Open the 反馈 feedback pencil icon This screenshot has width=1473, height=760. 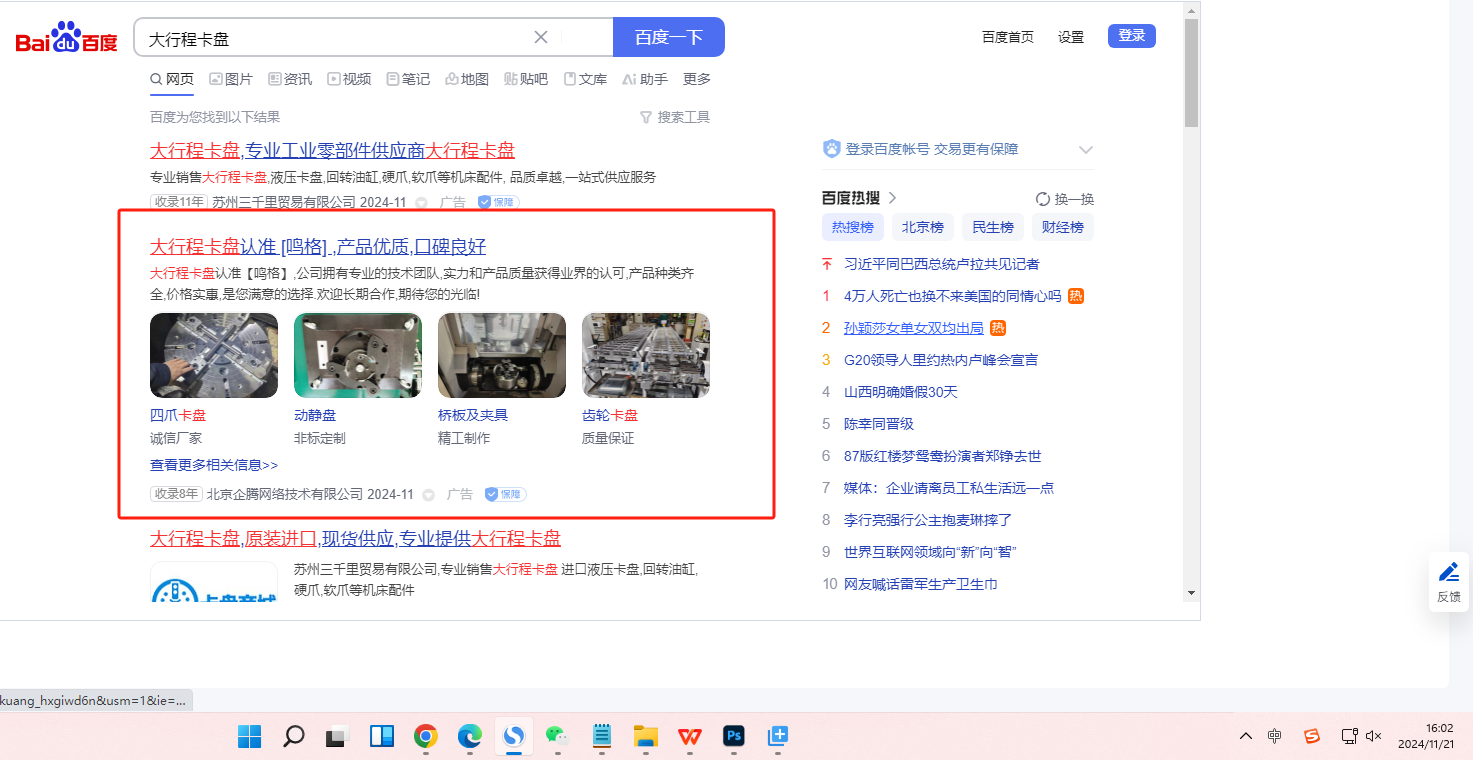pyautogui.click(x=1448, y=572)
